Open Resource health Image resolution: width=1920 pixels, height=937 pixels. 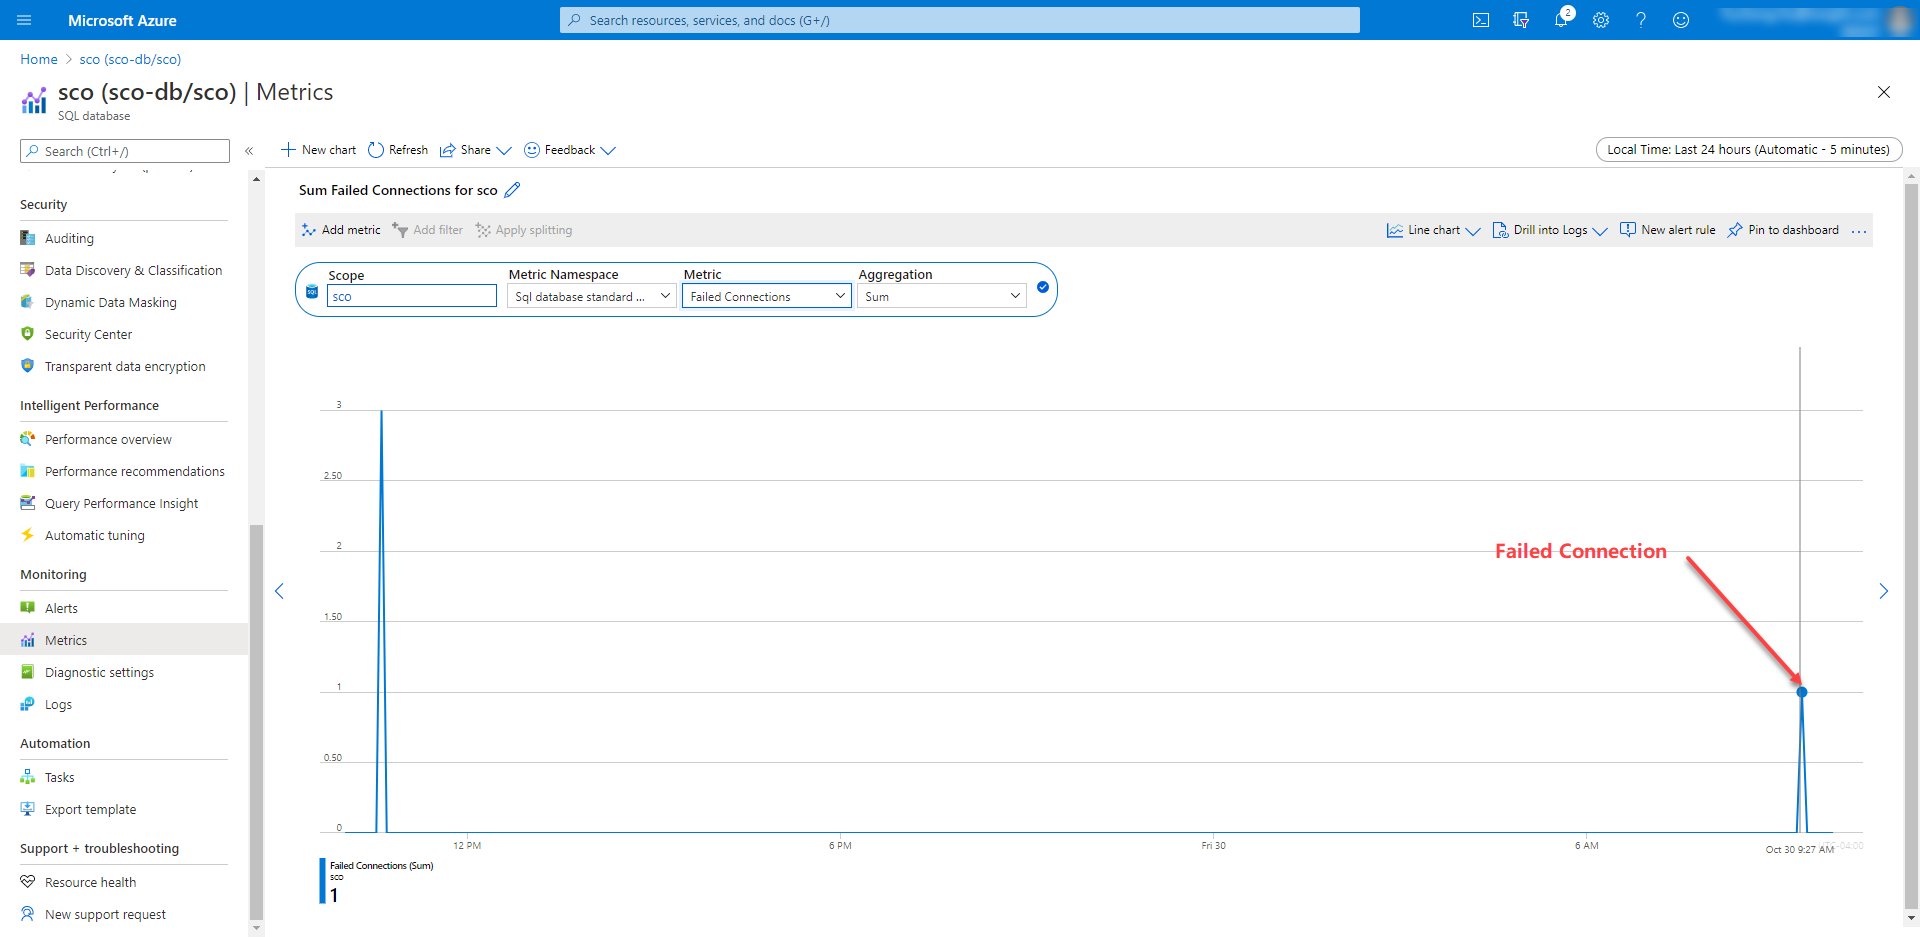click(x=90, y=882)
